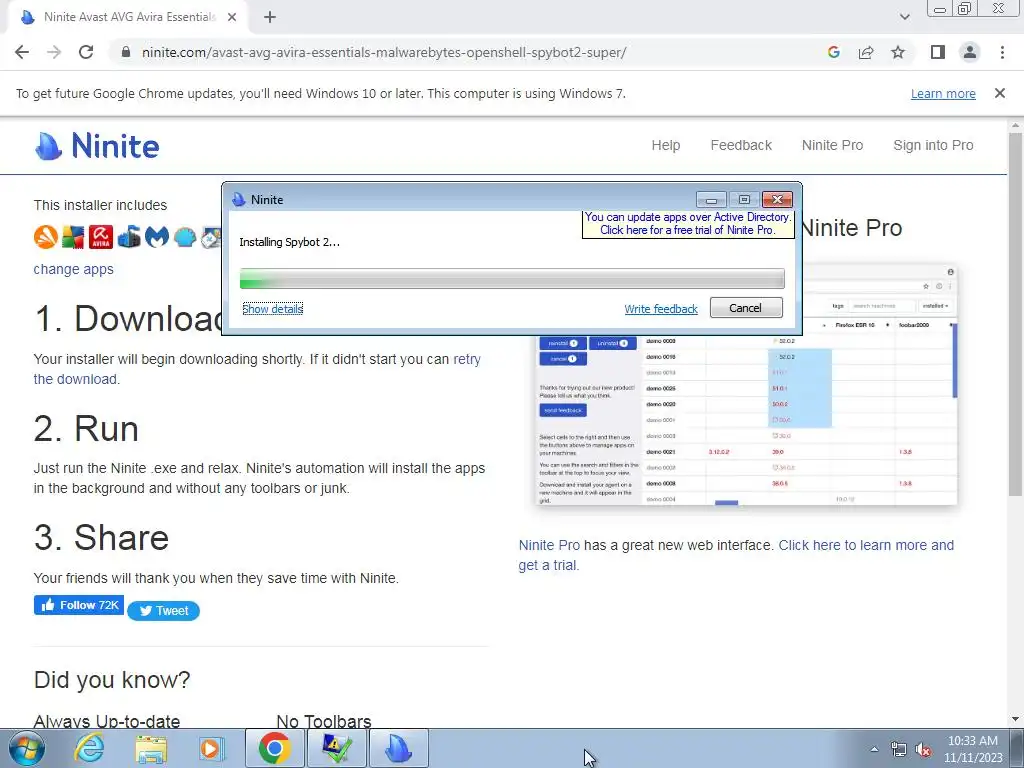This screenshot has height=768, width=1024.
Task: Click here to learn more and get a trial
Action: point(736,555)
